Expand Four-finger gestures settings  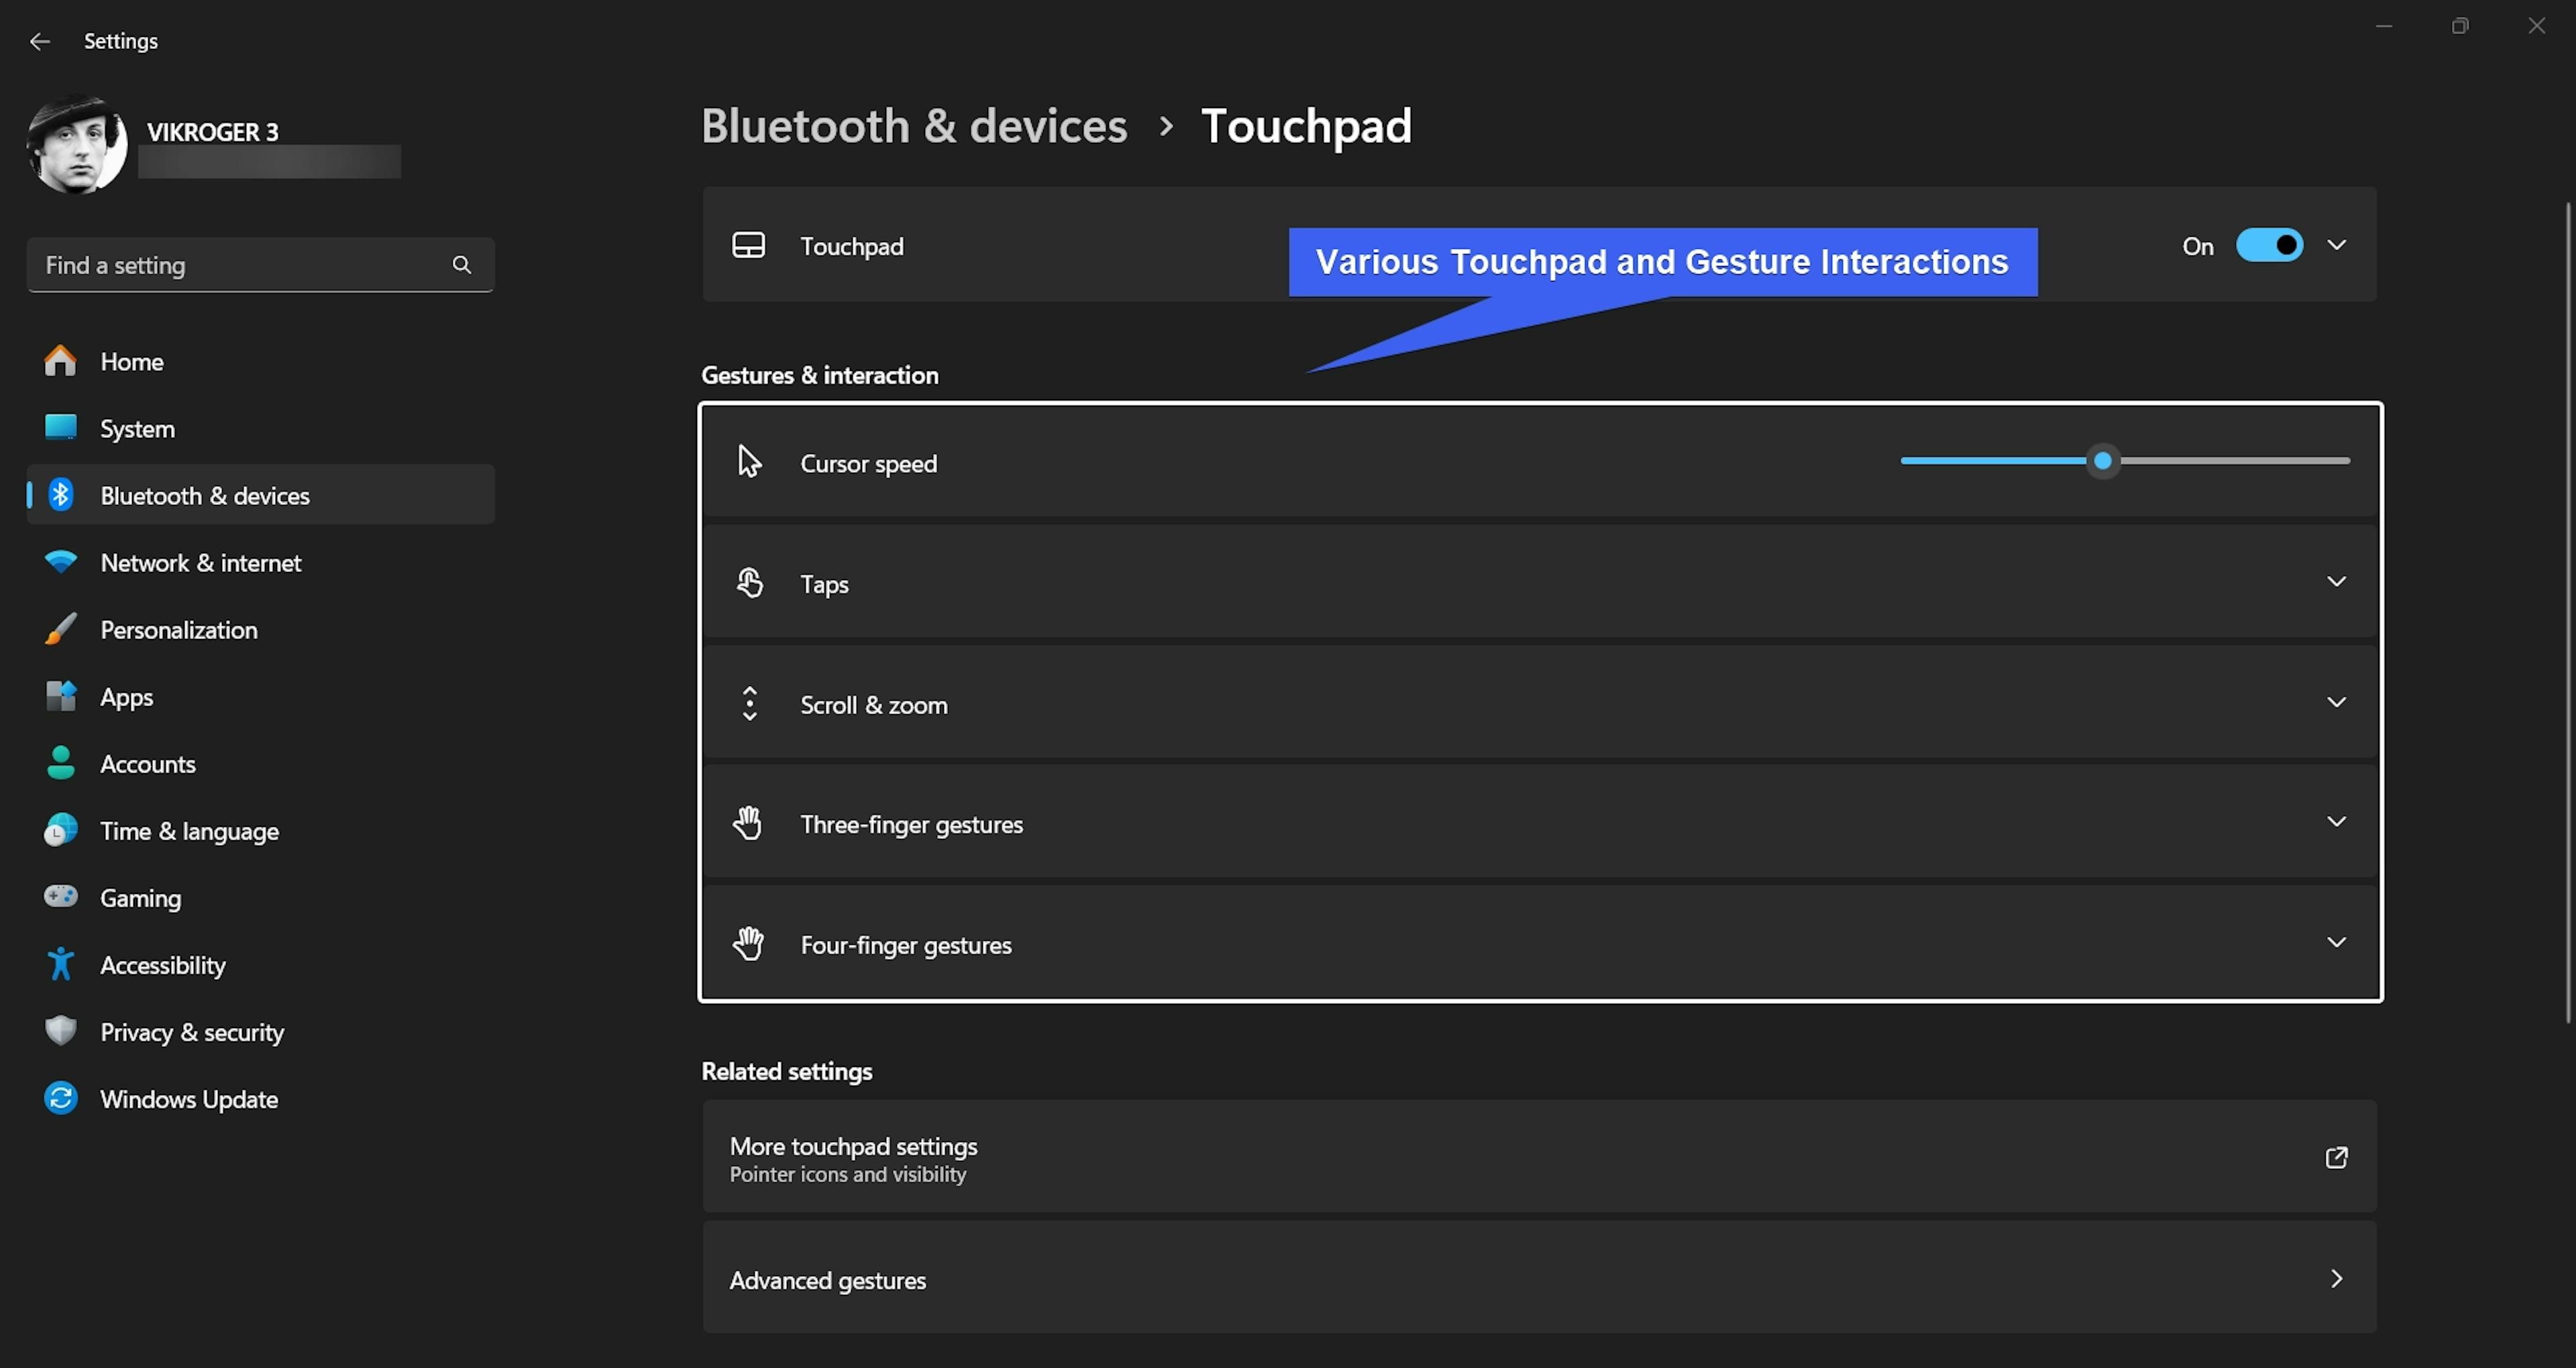click(x=2336, y=942)
